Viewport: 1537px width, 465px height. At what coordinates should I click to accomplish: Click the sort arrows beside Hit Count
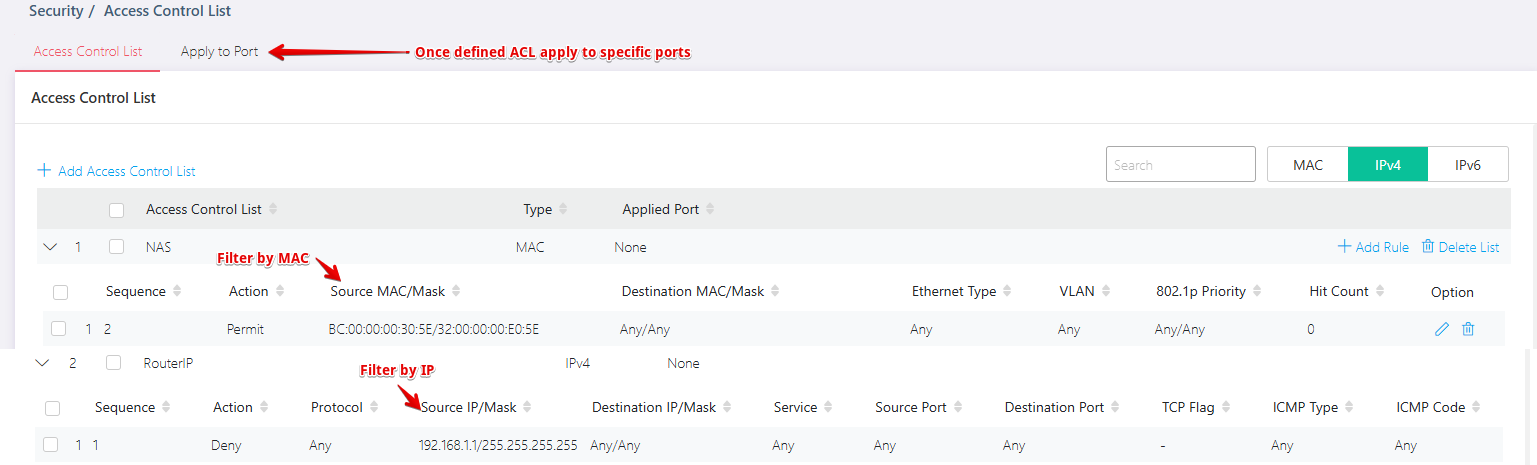pos(1381,291)
